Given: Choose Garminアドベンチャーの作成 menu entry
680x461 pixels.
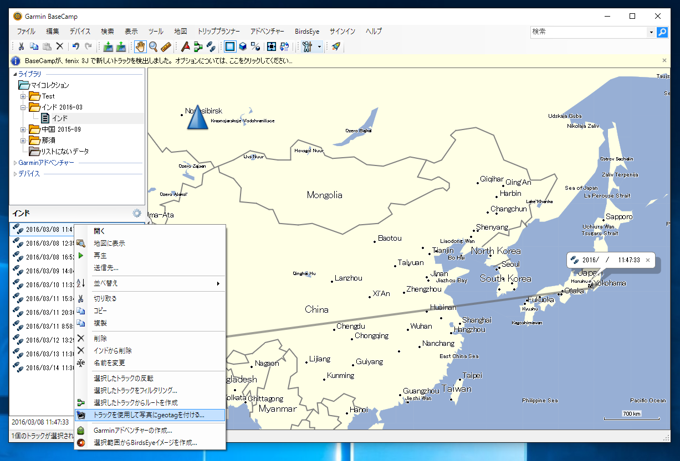Looking at the screenshot, I should pyautogui.click(x=150, y=431).
